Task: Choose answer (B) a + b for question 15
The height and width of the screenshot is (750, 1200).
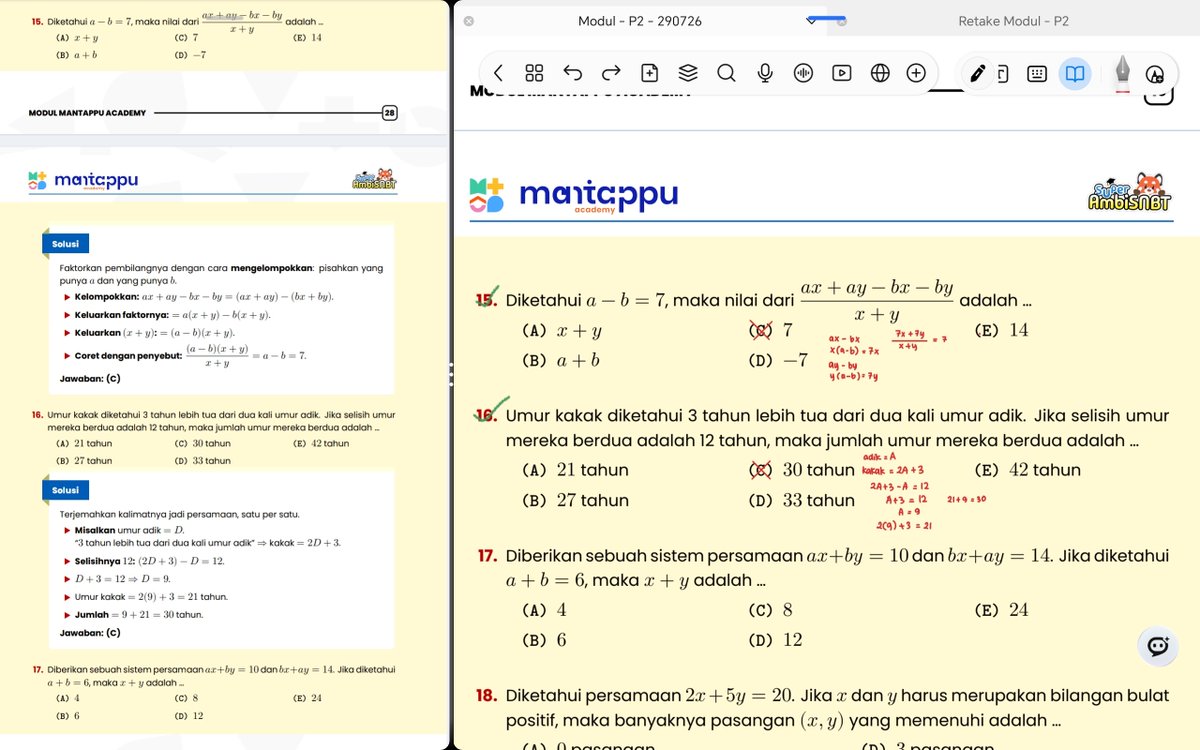Action: 561,360
